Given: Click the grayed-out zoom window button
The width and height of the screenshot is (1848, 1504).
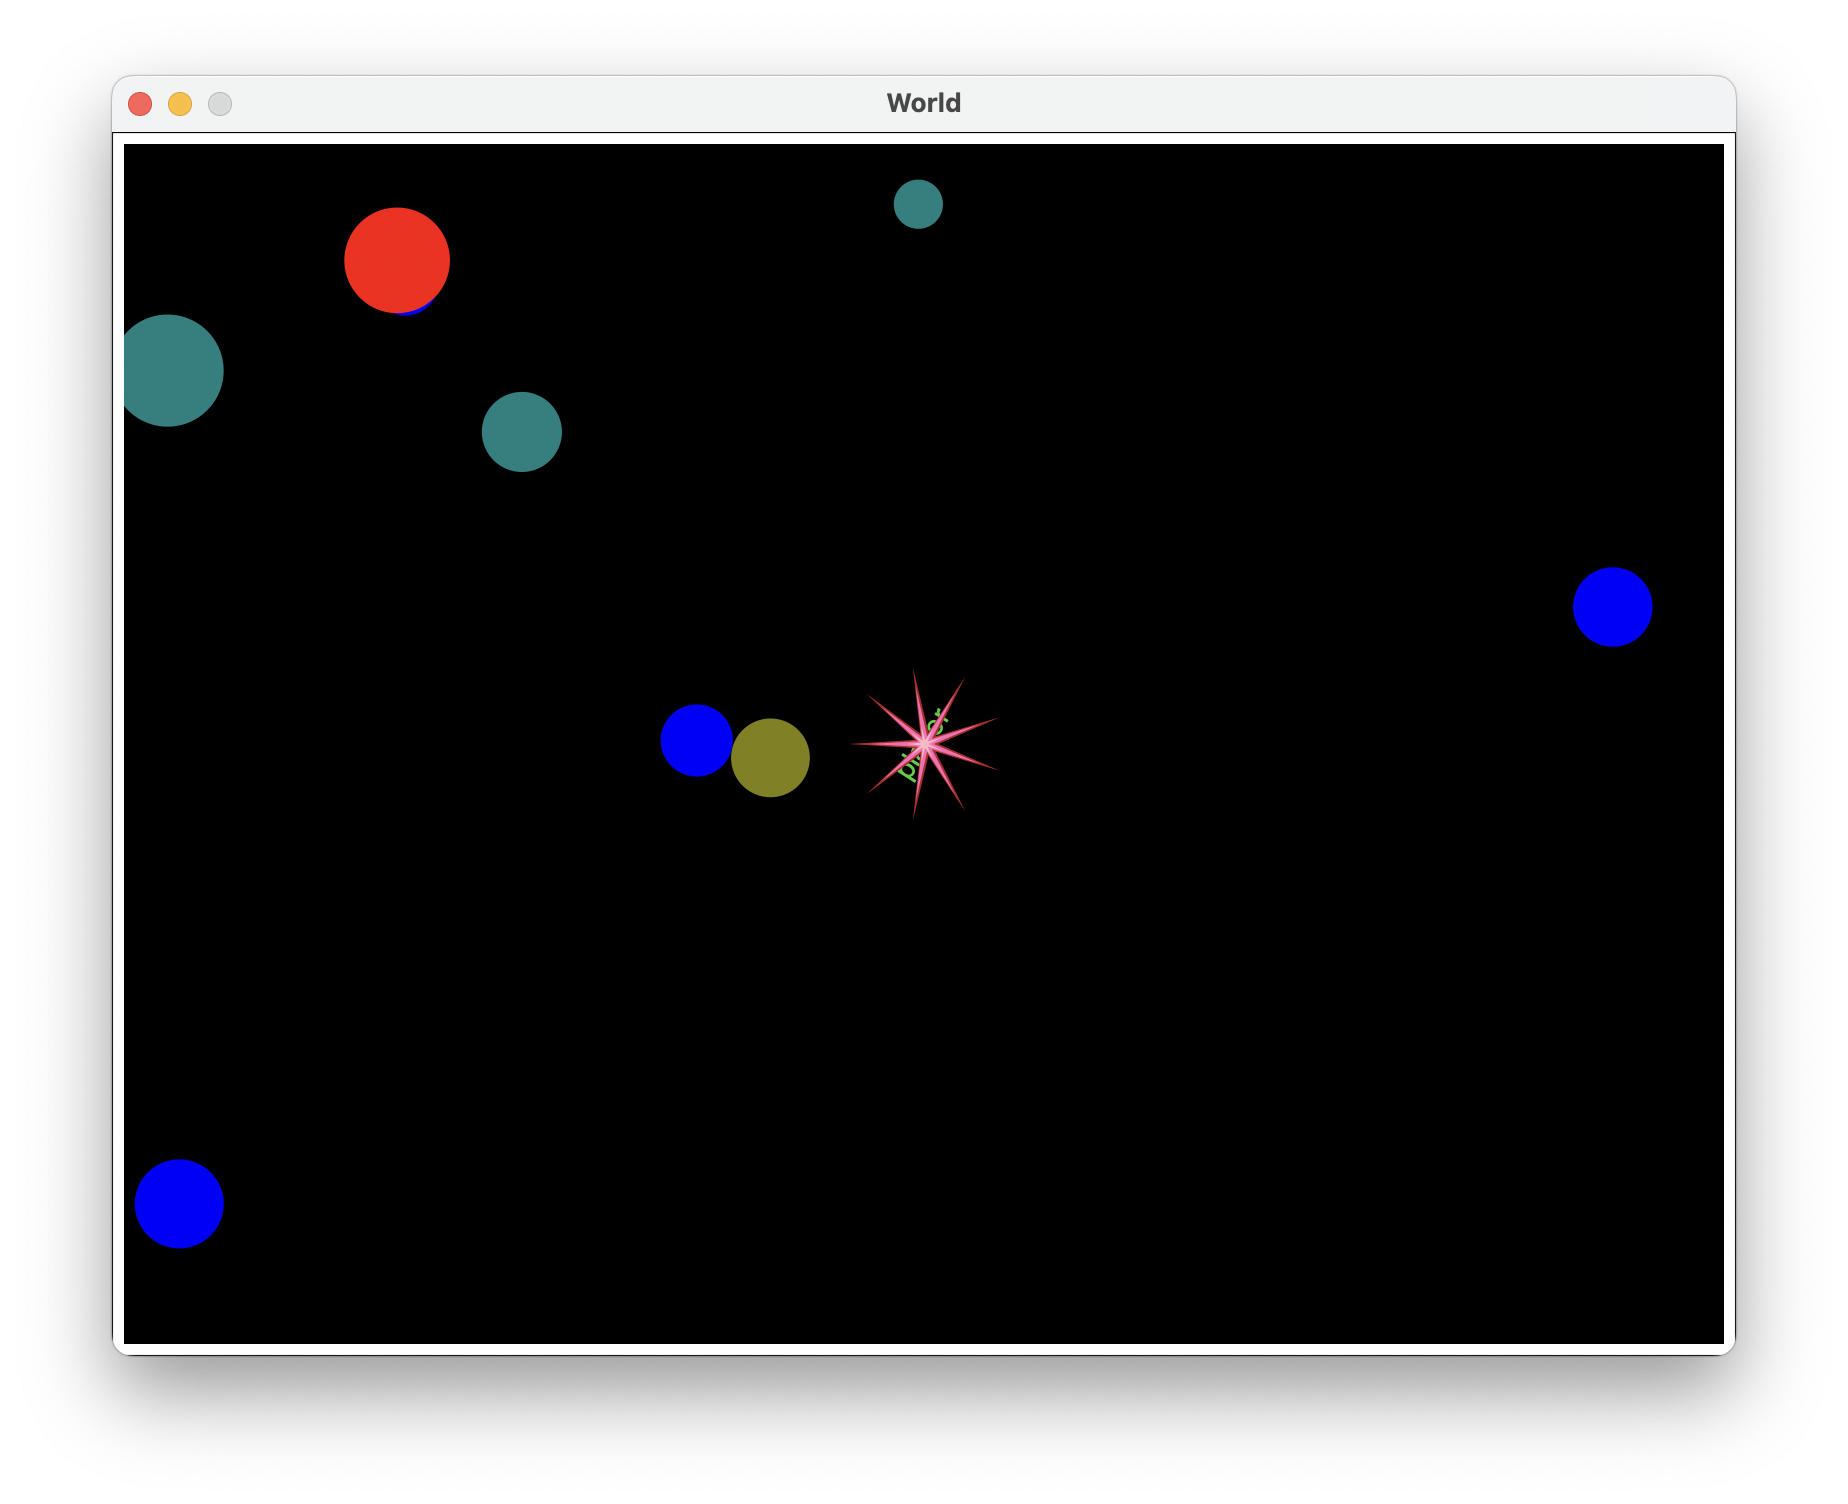Looking at the screenshot, I should (x=220, y=104).
